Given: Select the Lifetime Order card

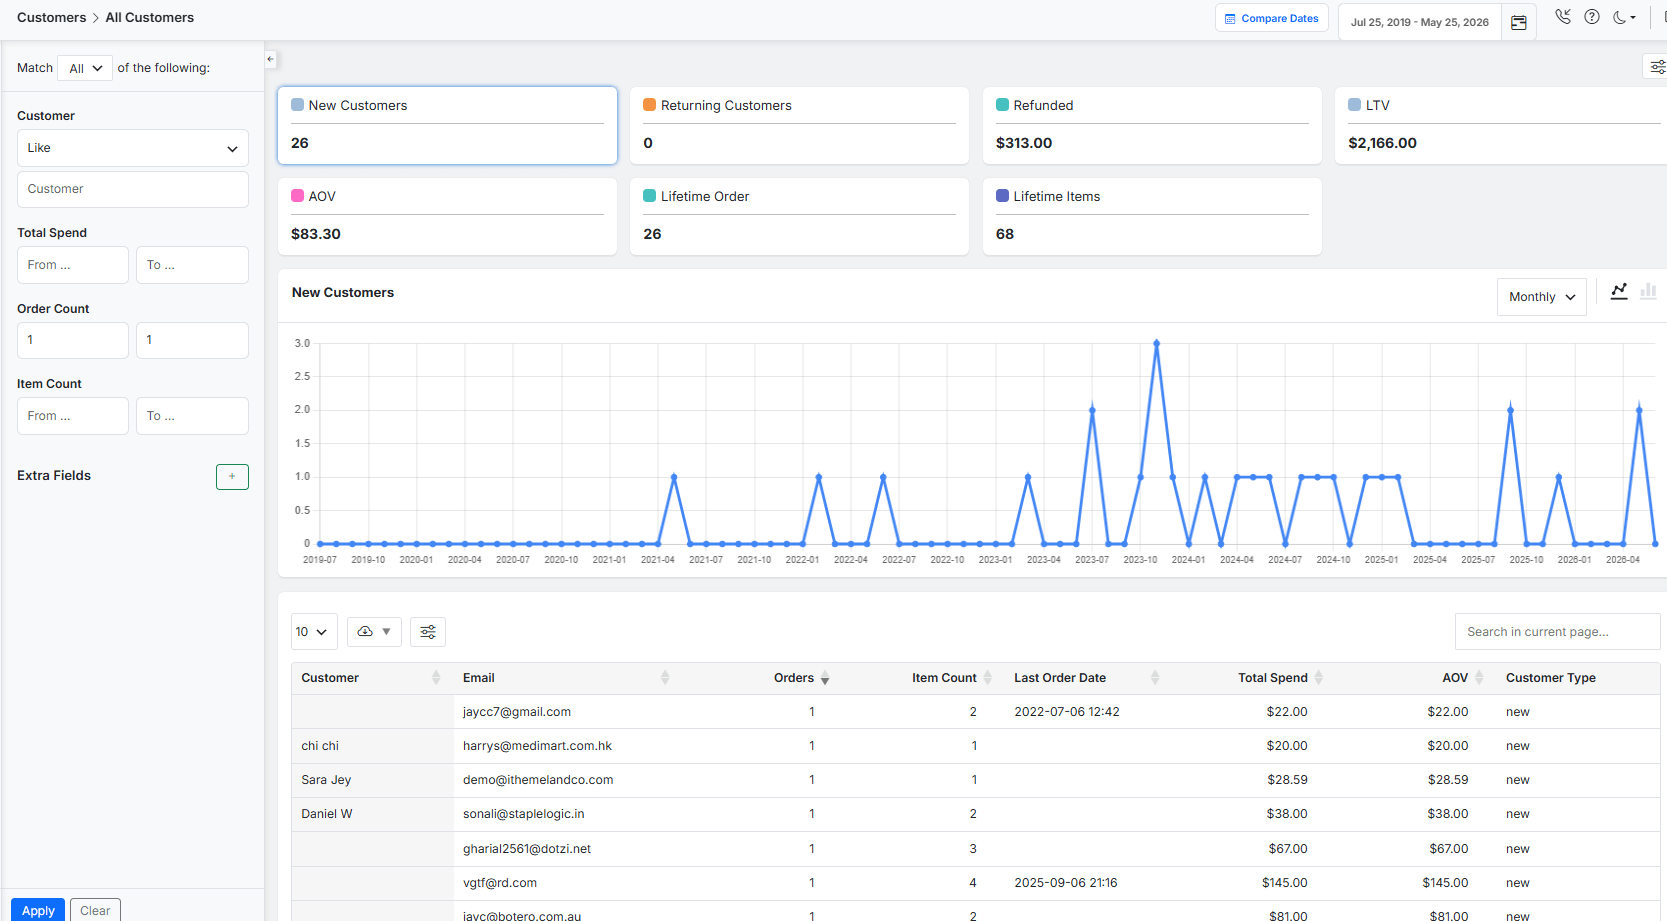Looking at the screenshot, I should point(799,216).
